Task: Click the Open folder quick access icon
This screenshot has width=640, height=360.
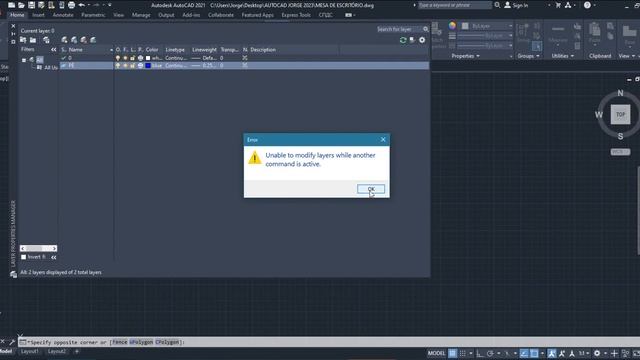Action: pyautogui.click(x=21, y=5)
